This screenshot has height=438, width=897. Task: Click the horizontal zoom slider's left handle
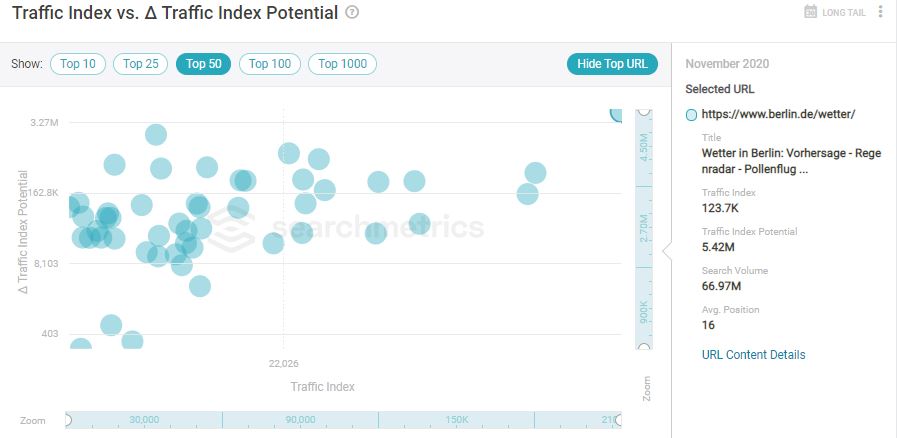click(x=67, y=420)
